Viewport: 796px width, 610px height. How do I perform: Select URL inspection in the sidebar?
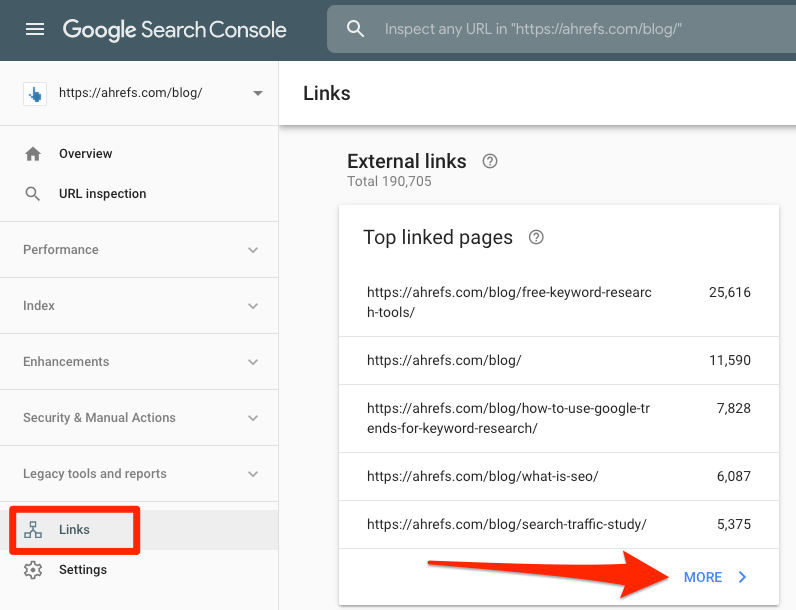[x=102, y=194]
